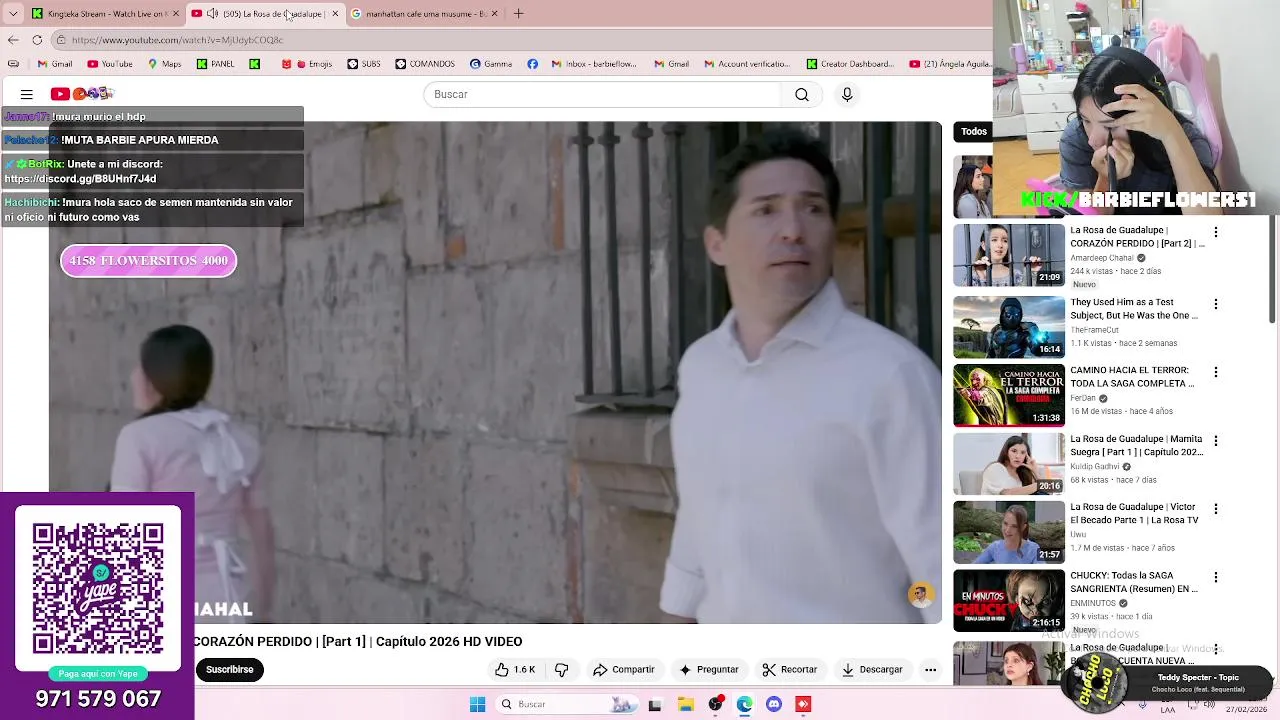Viewport: 1280px width, 720px height.
Task: Open the Emojis bookmark
Action: 307,64
